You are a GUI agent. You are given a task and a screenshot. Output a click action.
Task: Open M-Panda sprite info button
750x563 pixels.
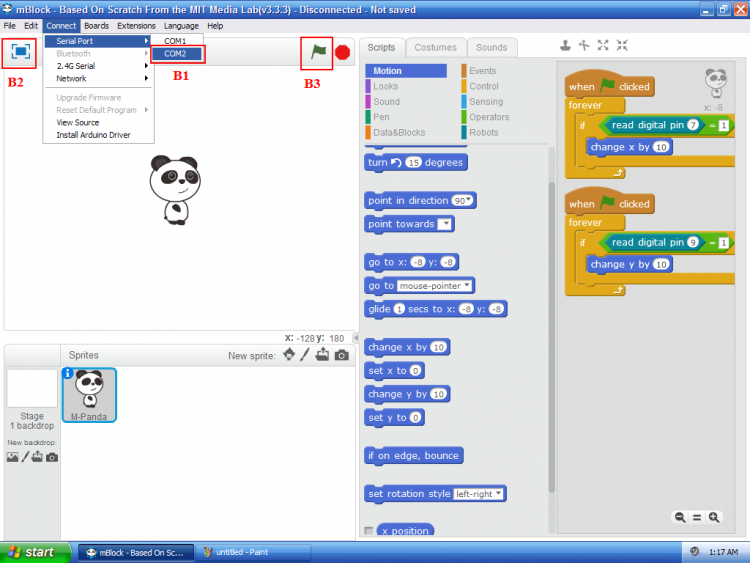pos(68,373)
